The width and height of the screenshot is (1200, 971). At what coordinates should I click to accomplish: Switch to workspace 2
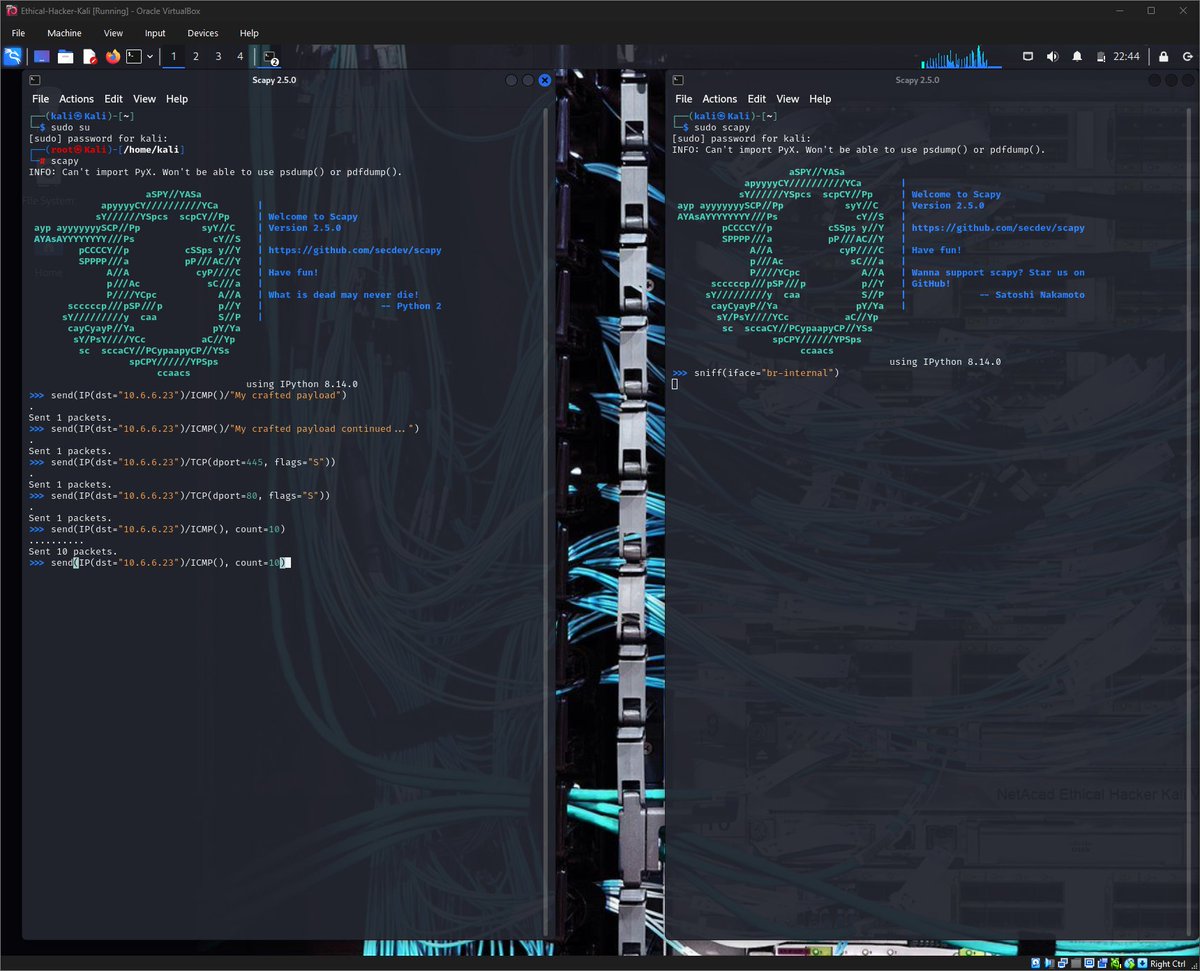tap(195, 57)
